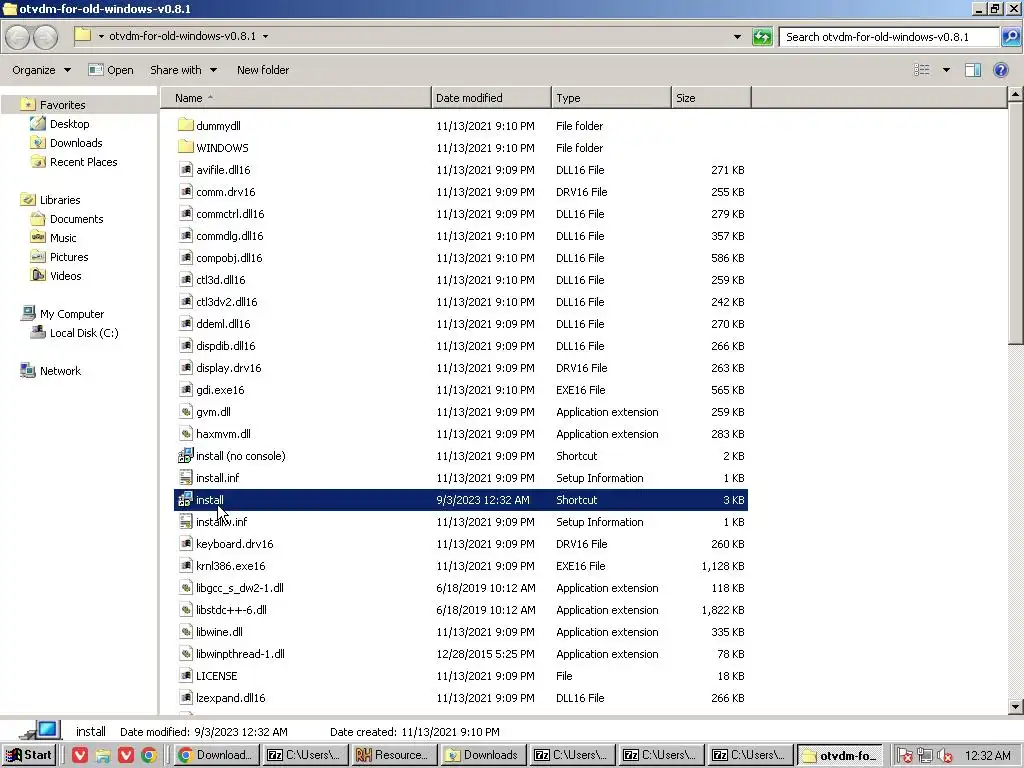Select the krnl386.exe16 file icon
This screenshot has height=768, width=1024.
point(185,566)
